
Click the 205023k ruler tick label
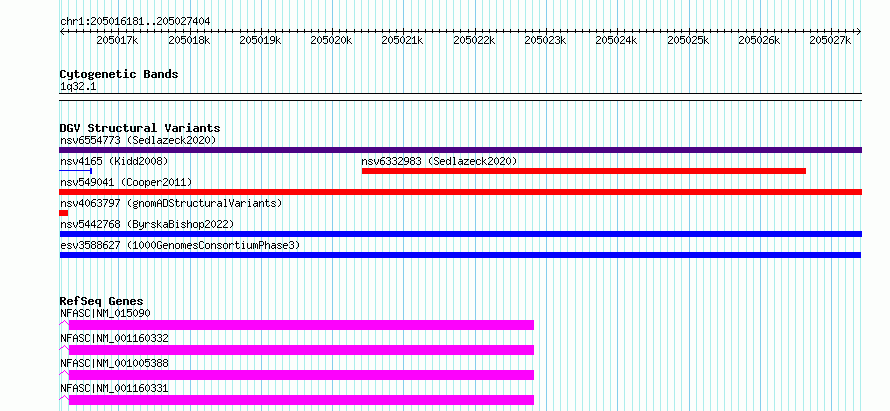click(545, 40)
